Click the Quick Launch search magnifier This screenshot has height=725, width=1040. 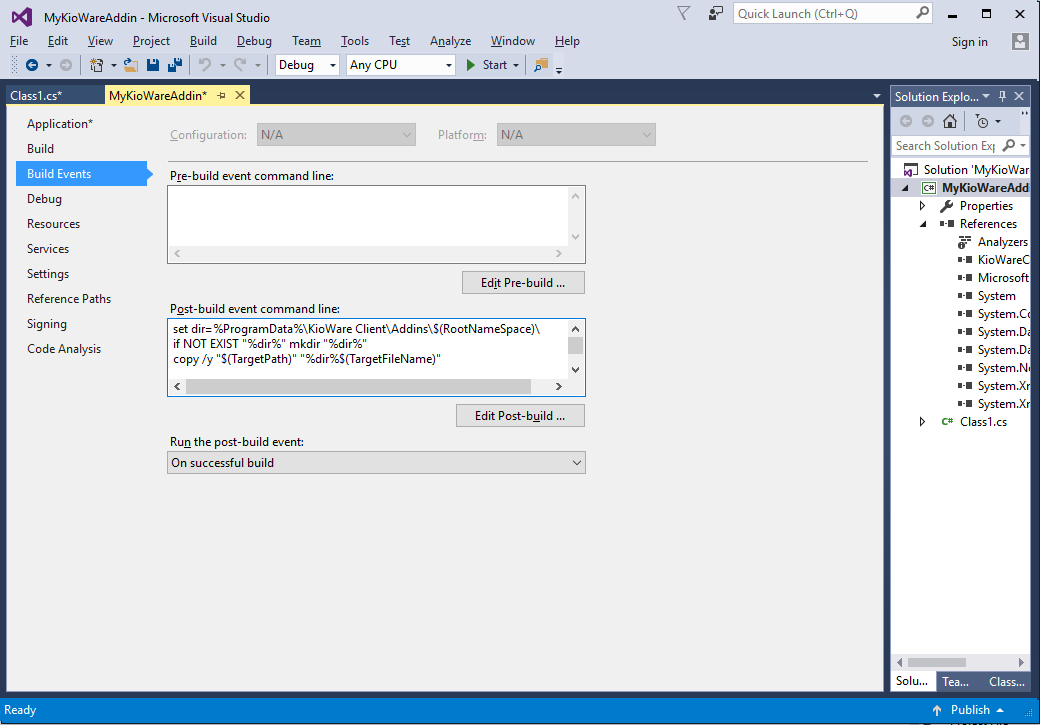(x=922, y=13)
